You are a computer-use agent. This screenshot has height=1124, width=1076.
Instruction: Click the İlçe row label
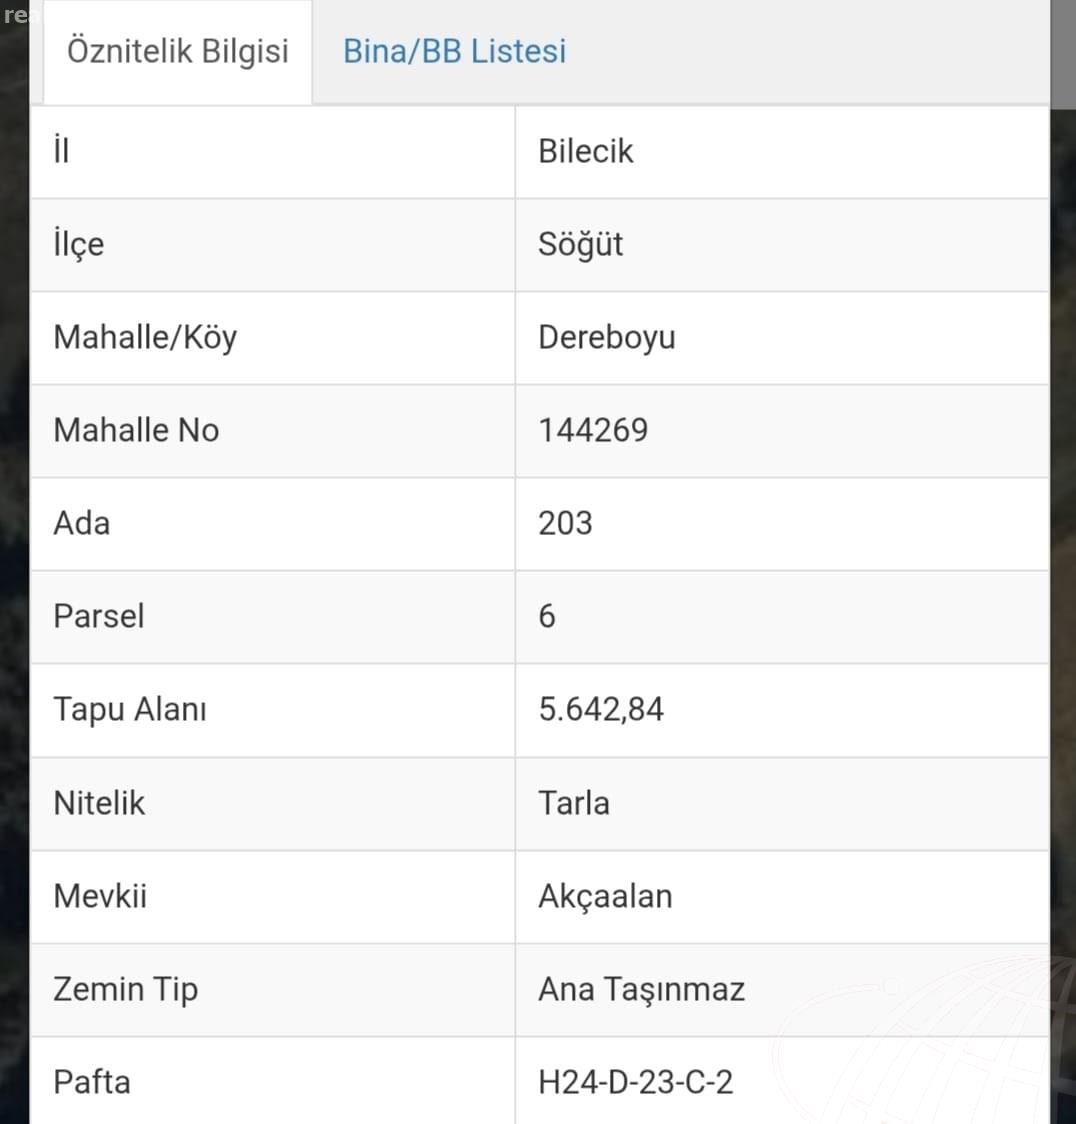point(79,244)
